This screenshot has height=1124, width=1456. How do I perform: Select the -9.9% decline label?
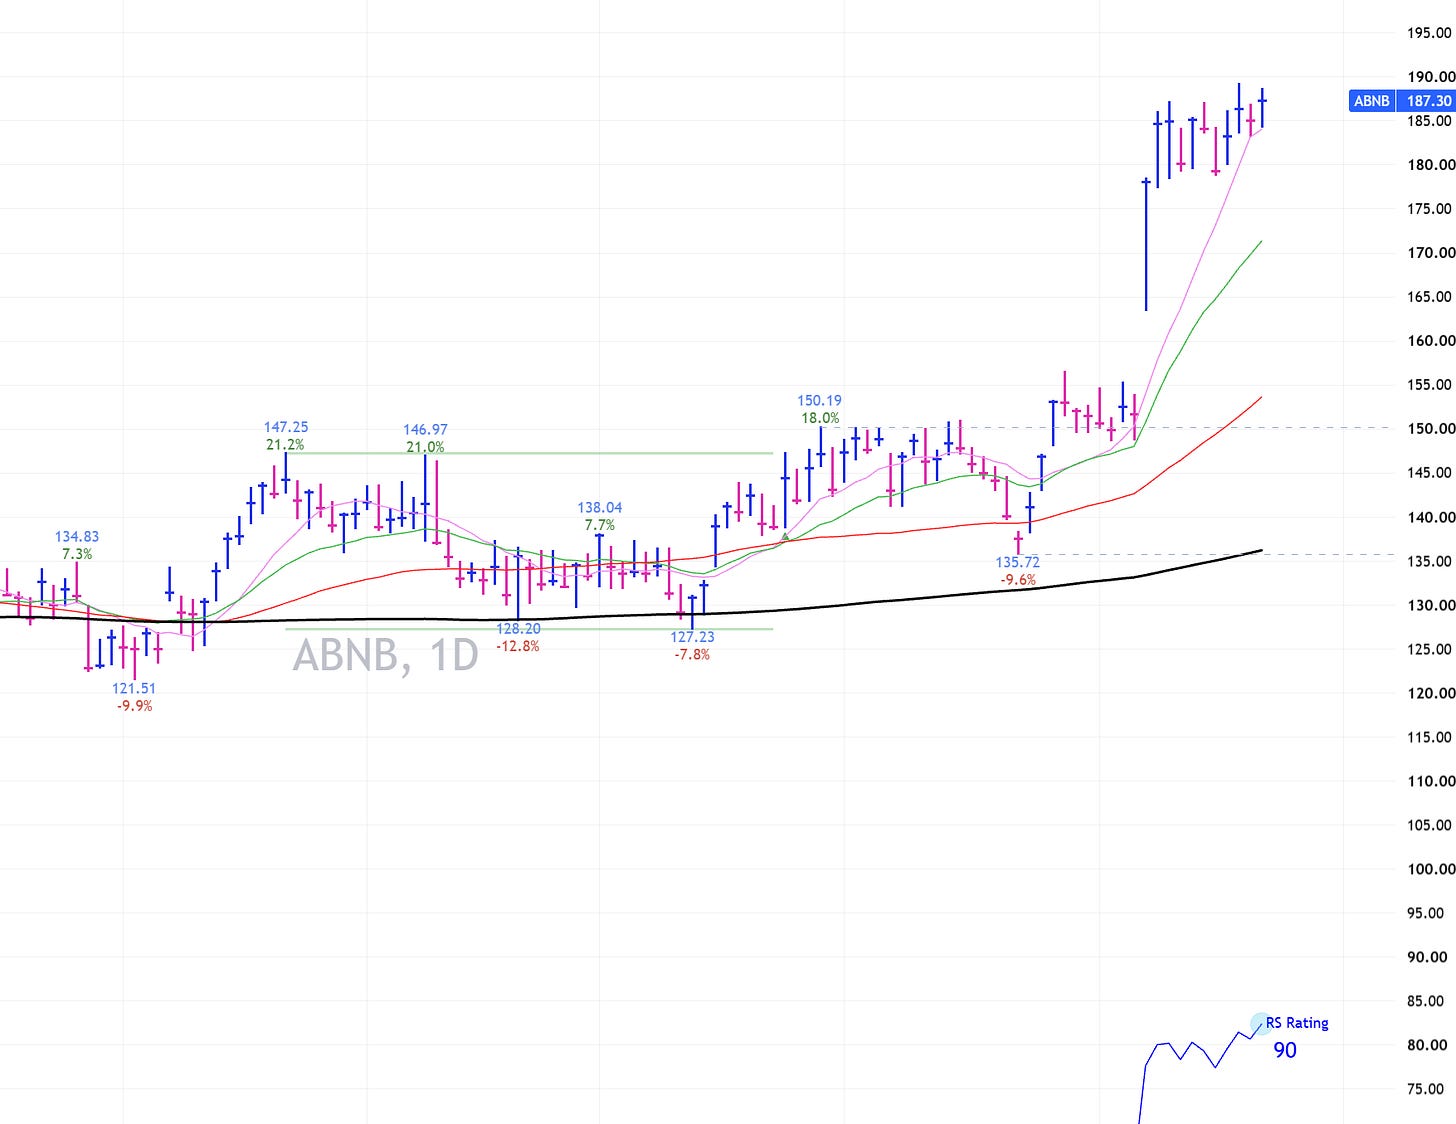tap(134, 706)
